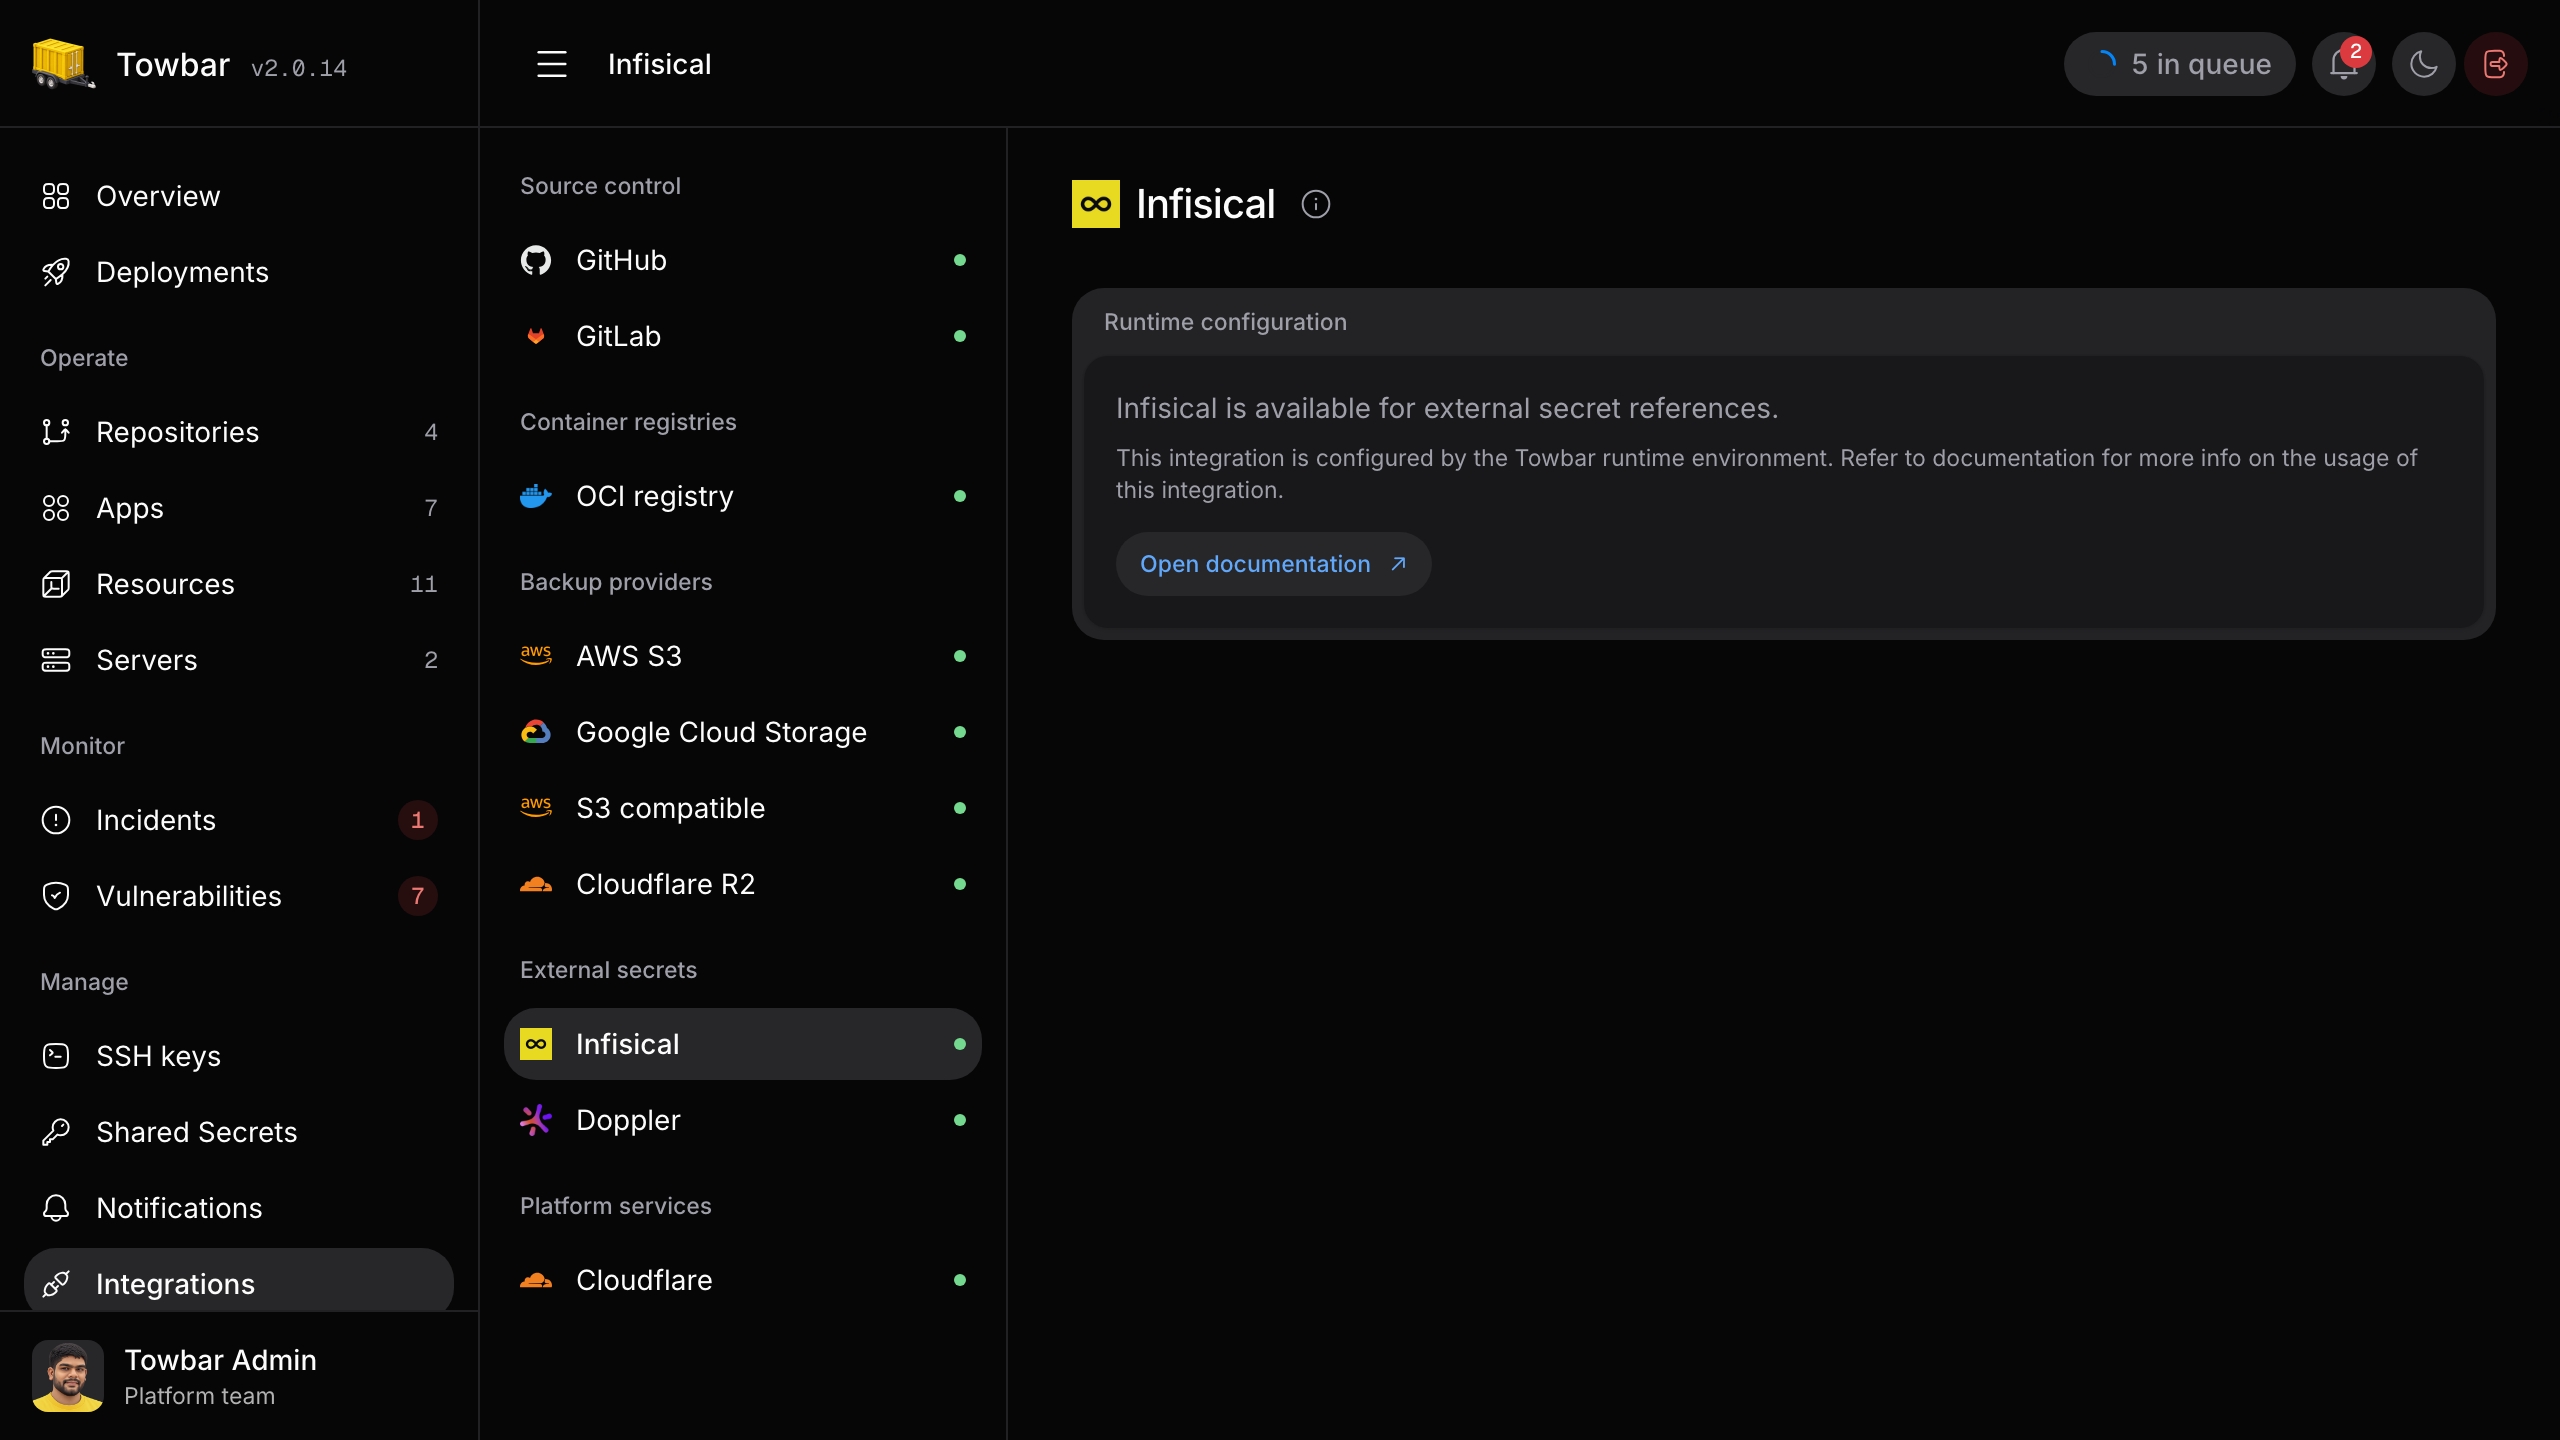Screen dimensions: 2560x1440
Task: Click the SSH keys terminal icon
Action: (x=56, y=1056)
